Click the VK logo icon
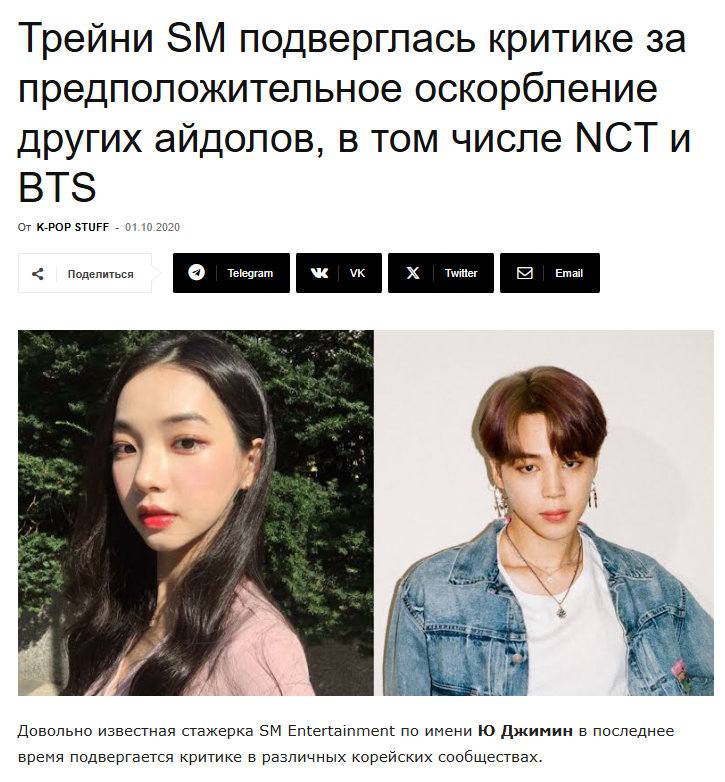The width and height of the screenshot is (725, 782). (319, 273)
